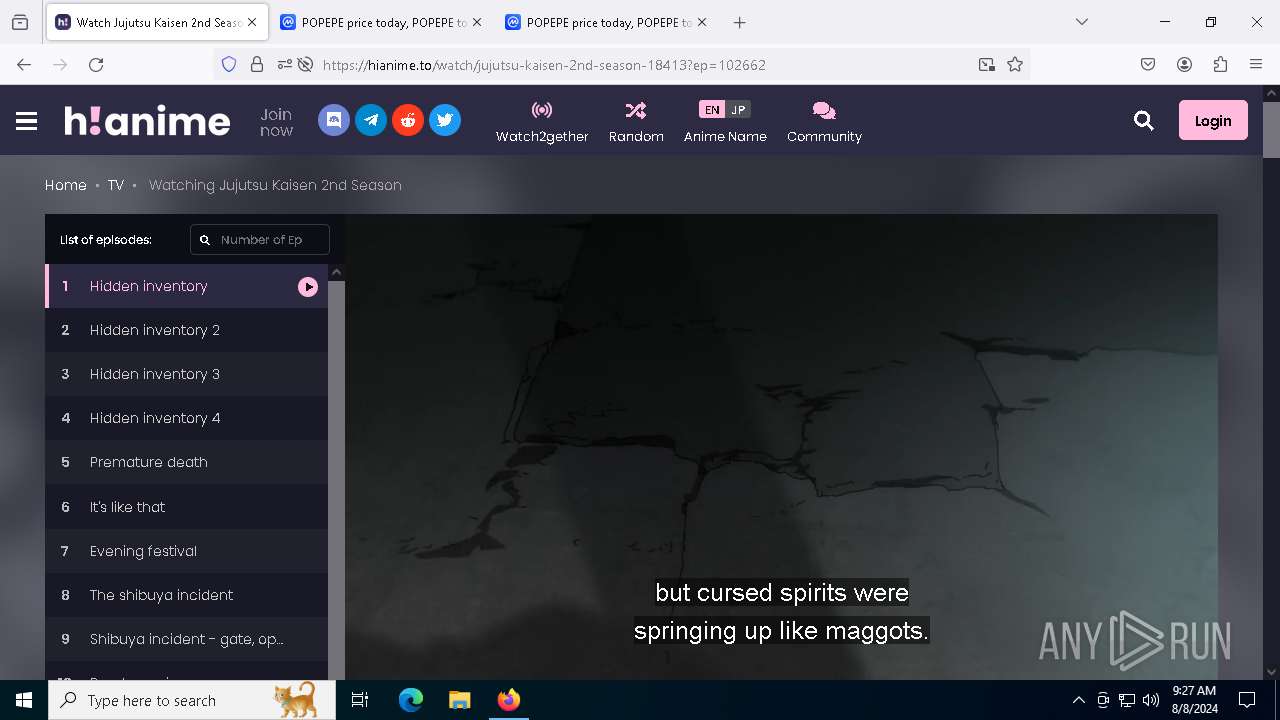Open Firefox account icon
Viewport: 1280px width, 720px height.
tap(1184, 64)
